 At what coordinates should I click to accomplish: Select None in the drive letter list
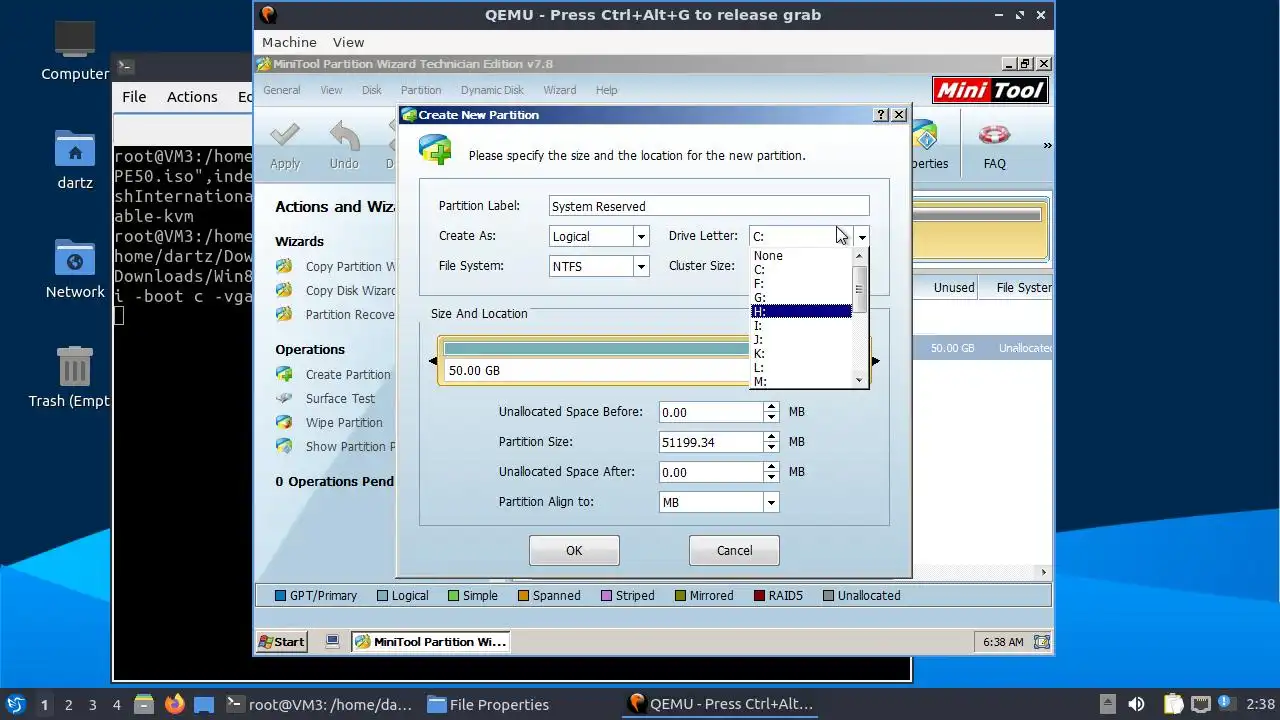[x=801, y=255]
